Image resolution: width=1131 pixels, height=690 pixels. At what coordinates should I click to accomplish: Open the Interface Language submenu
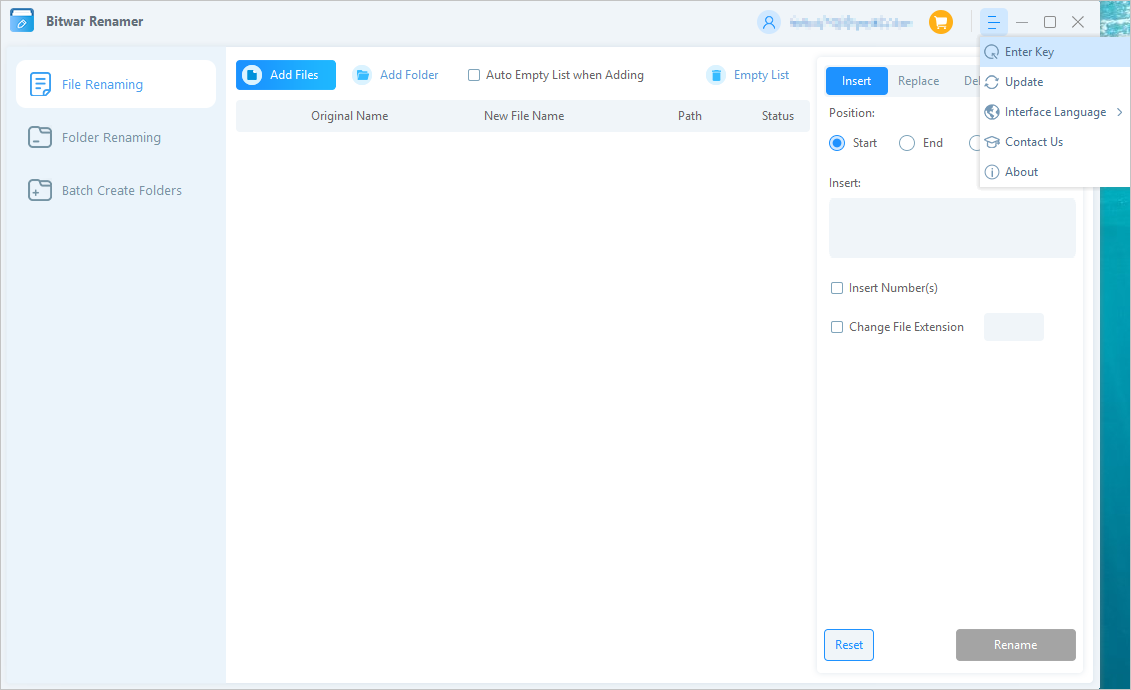[x=1055, y=112]
